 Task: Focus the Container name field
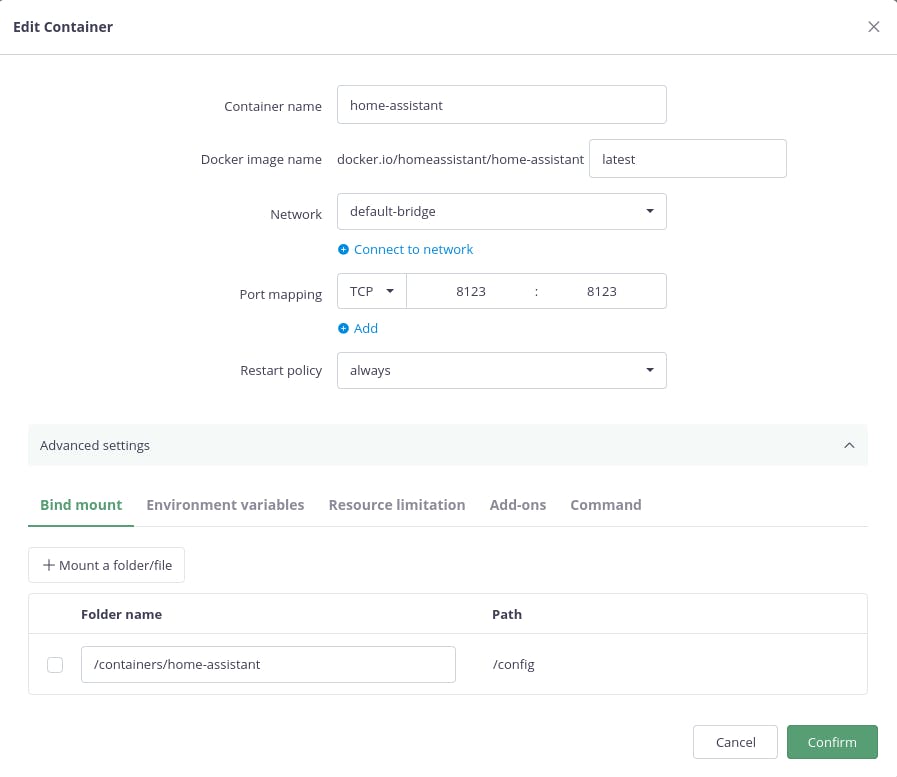tap(501, 105)
